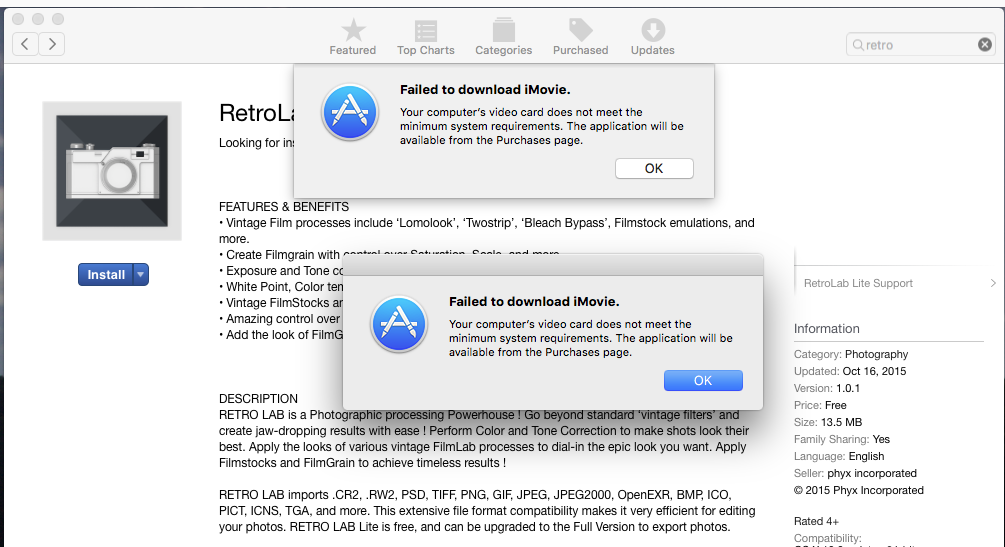The width and height of the screenshot is (1005, 547).
Task: Open the Install button dropdown arrow
Action: pyautogui.click(x=141, y=274)
